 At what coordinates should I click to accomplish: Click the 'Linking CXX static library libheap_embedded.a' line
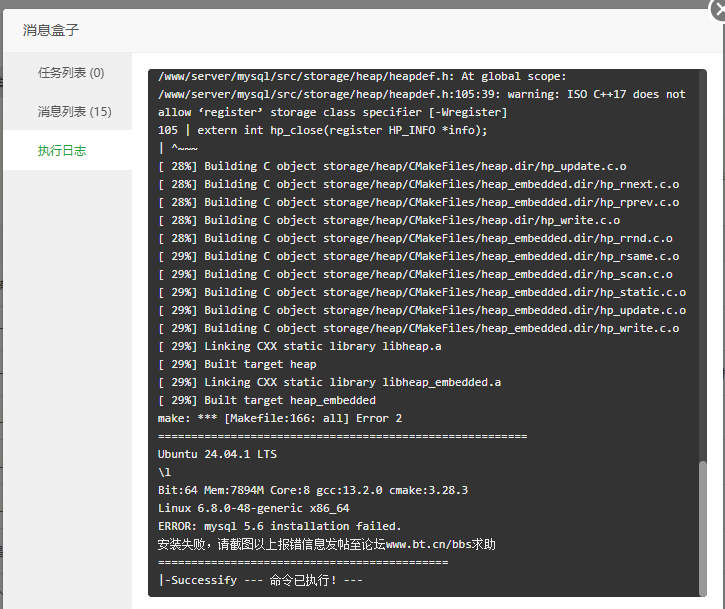click(329, 382)
